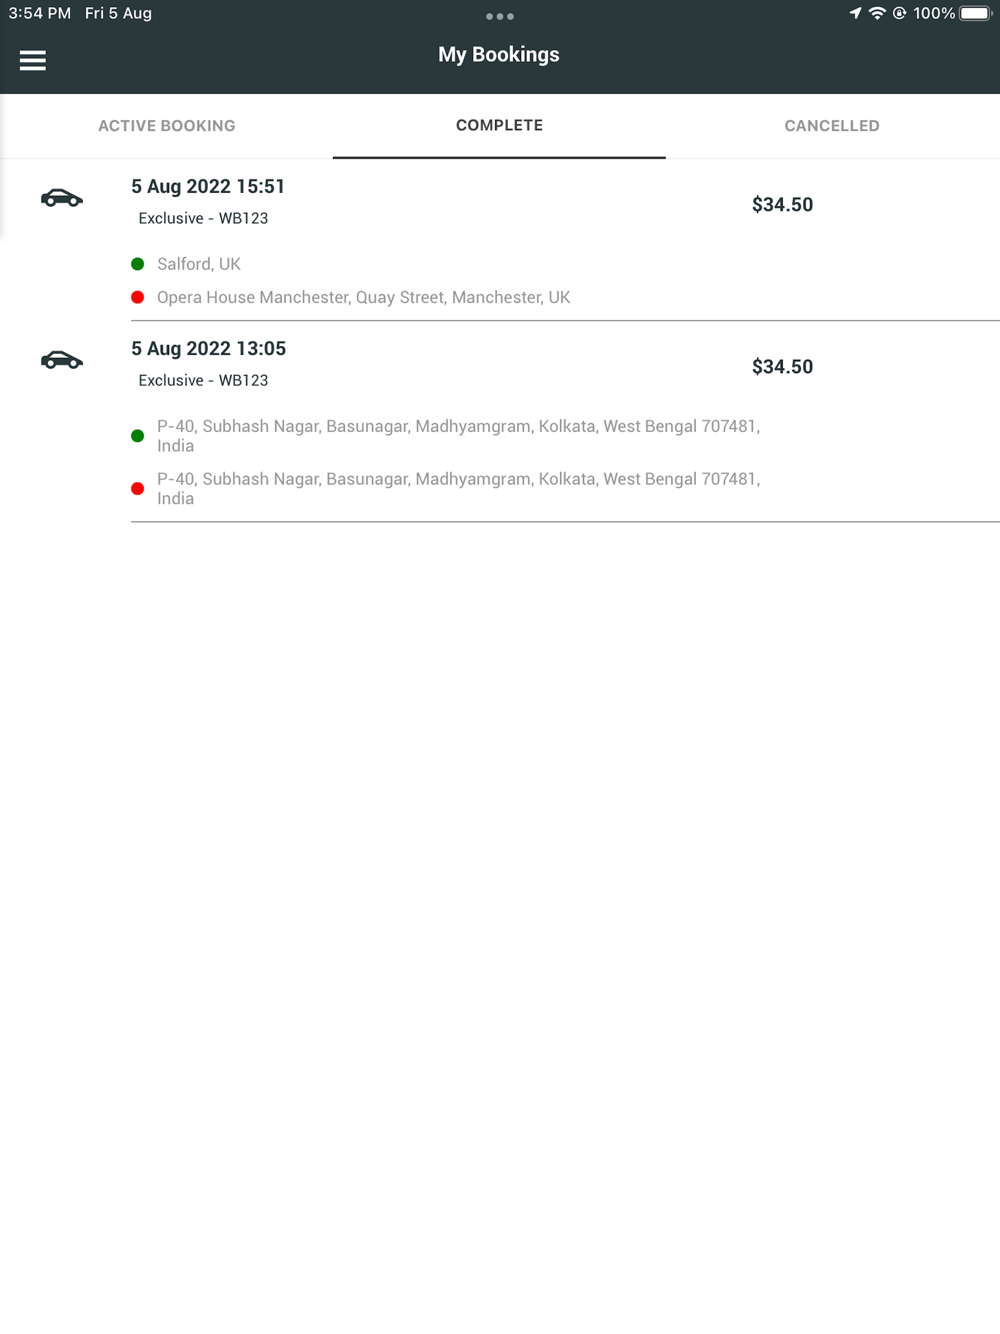Image resolution: width=1000 pixels, height=1334 pixels.
Task: Click car icon for 13:05 booking
Action: point(62,360)
